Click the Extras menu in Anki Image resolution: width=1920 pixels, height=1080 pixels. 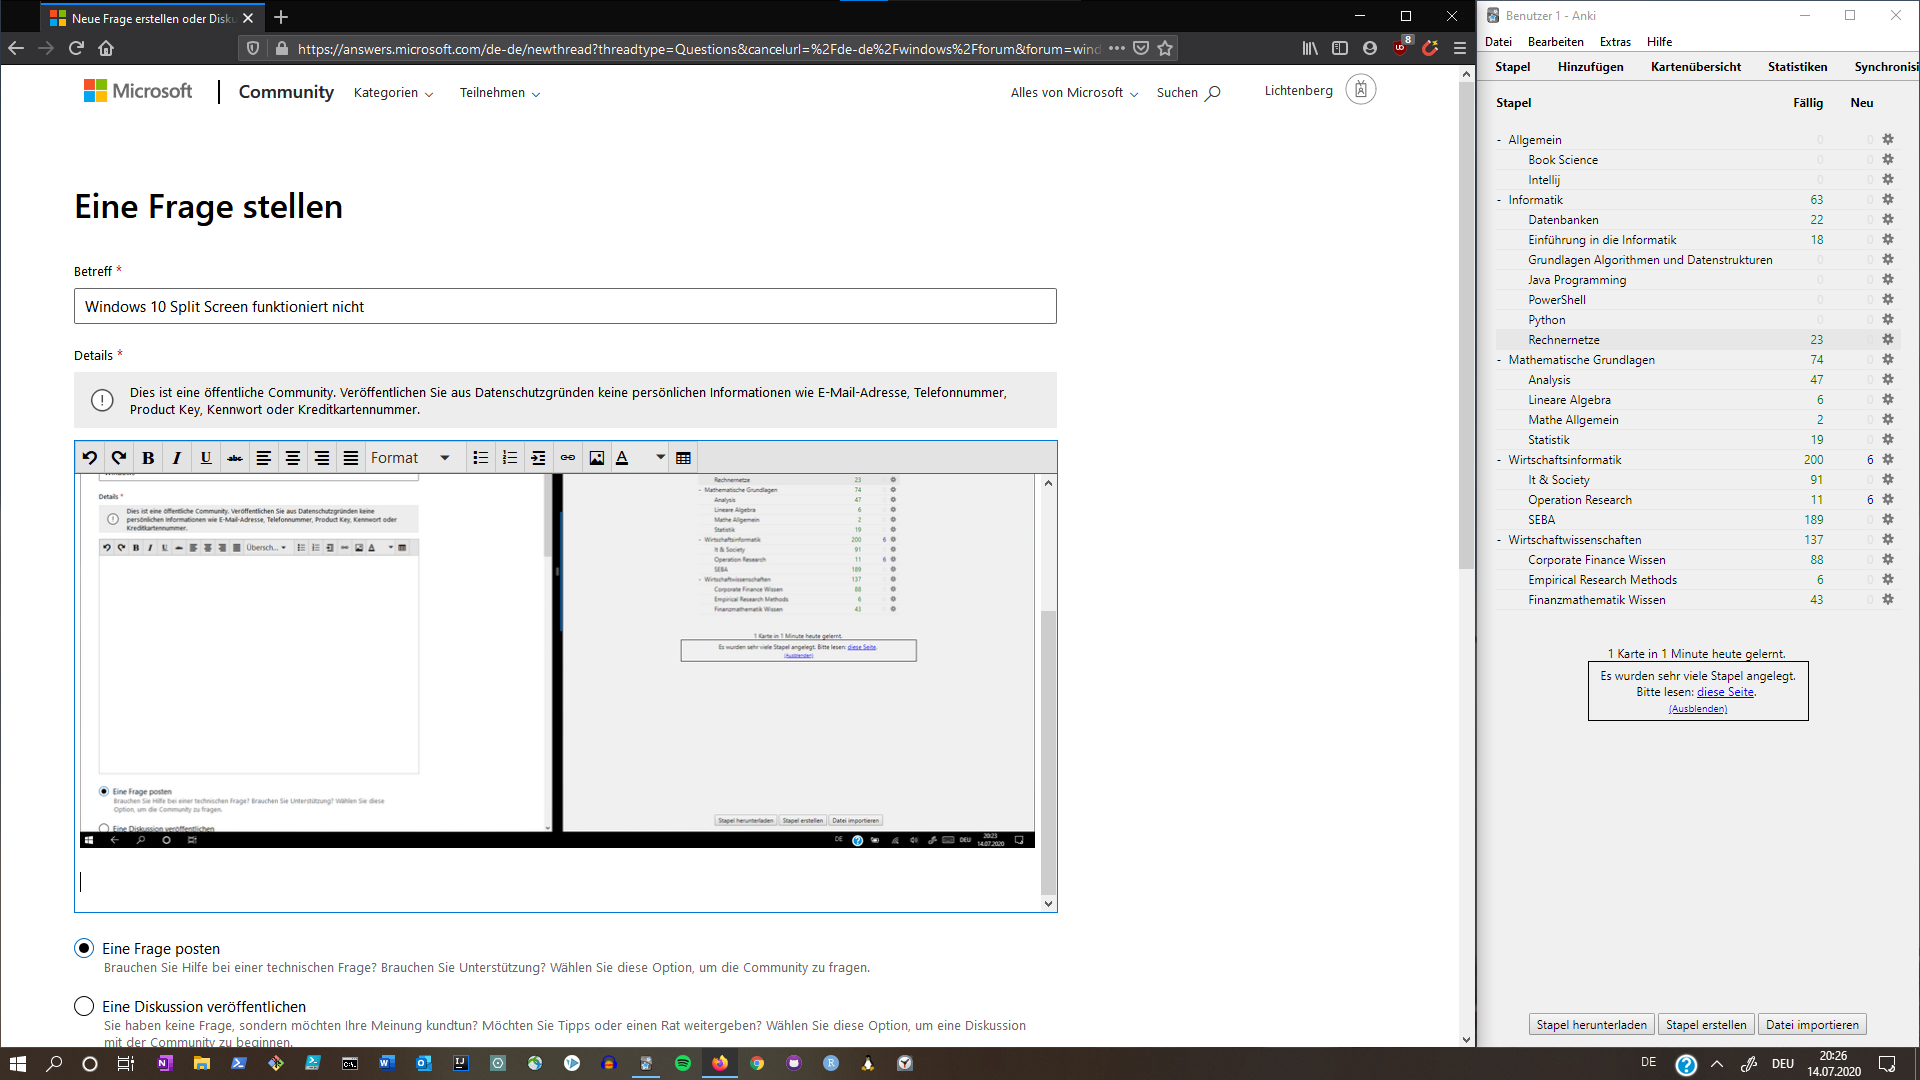pos(1615,41)
